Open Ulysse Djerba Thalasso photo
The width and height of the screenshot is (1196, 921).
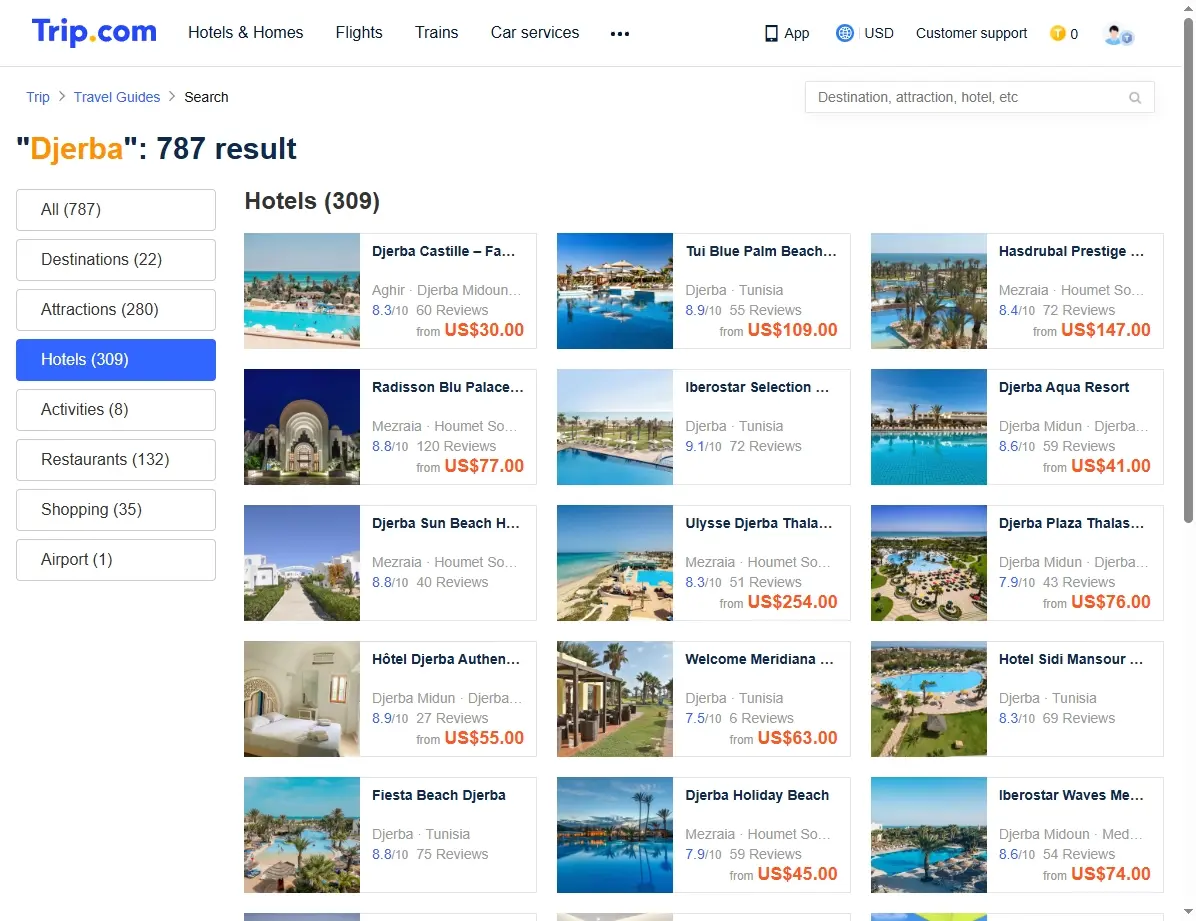point(615,563)
